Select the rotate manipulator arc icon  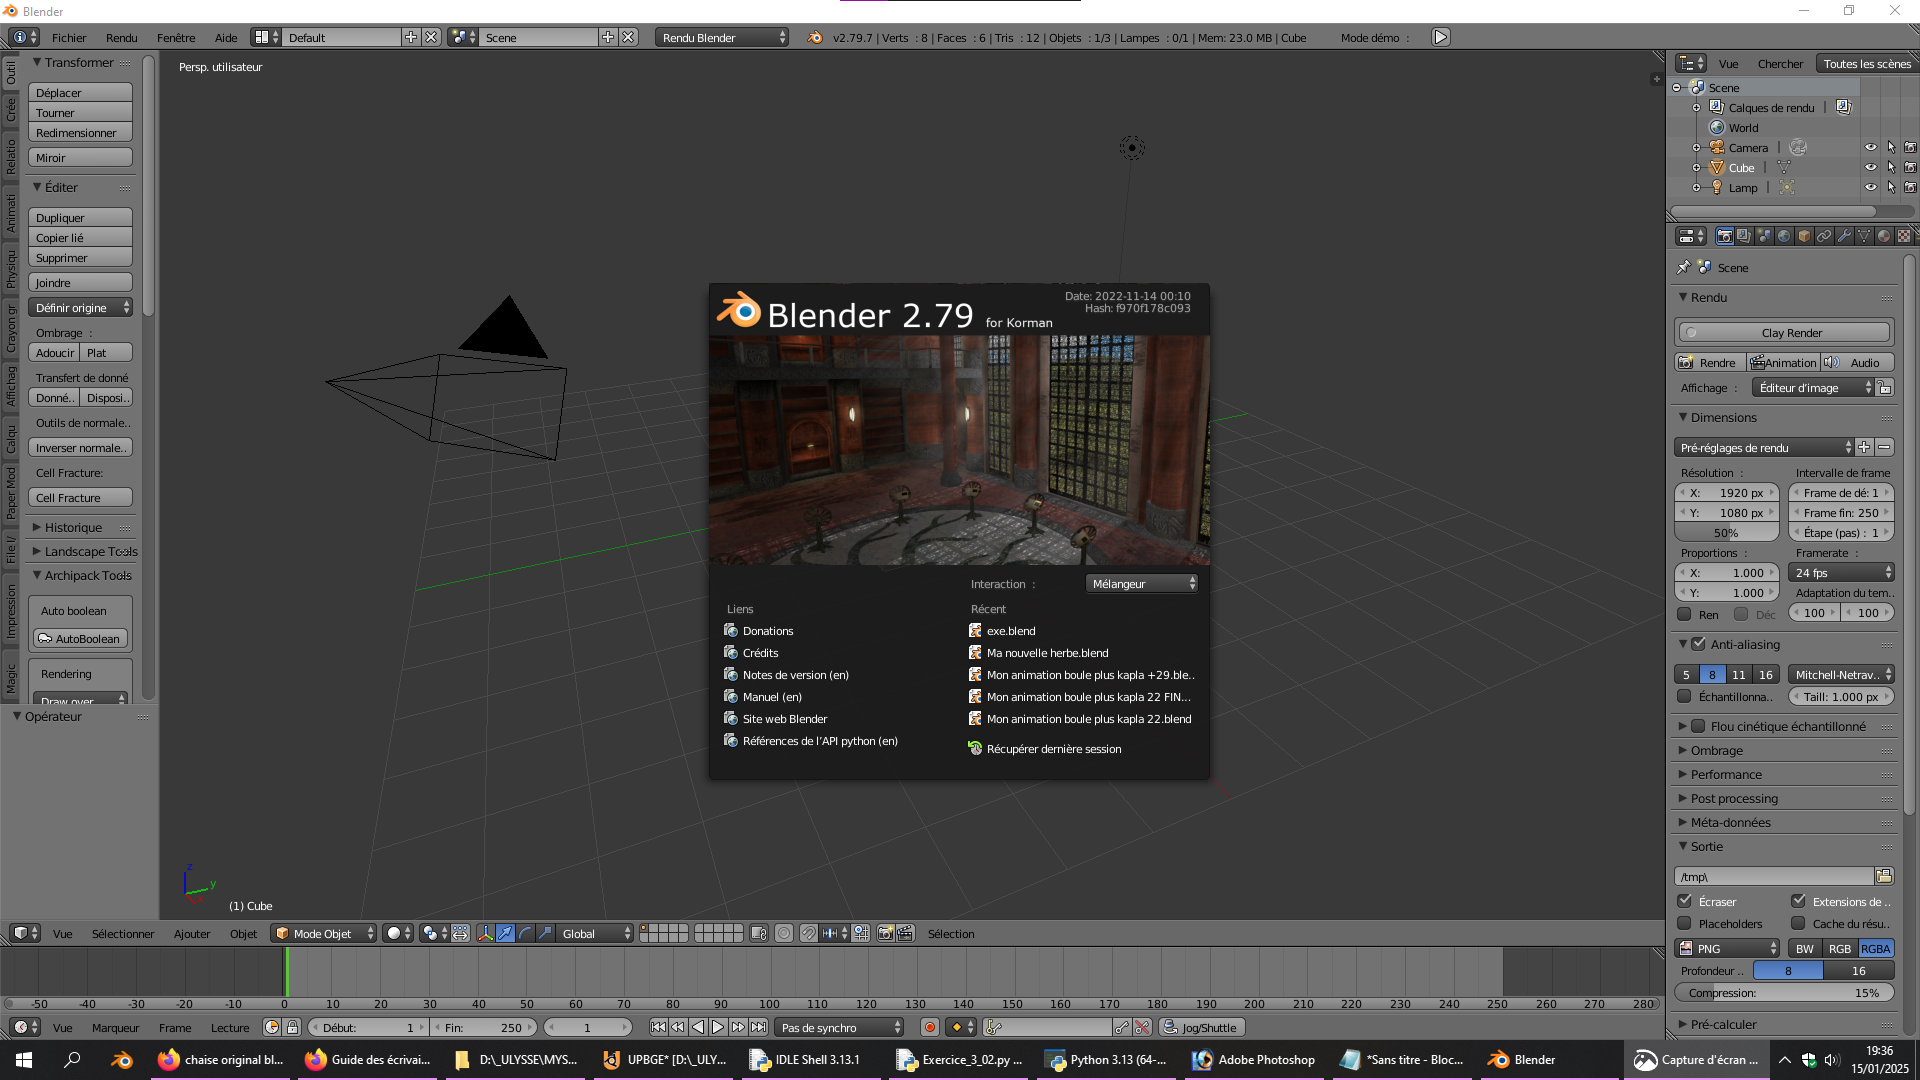pos(526,933)
